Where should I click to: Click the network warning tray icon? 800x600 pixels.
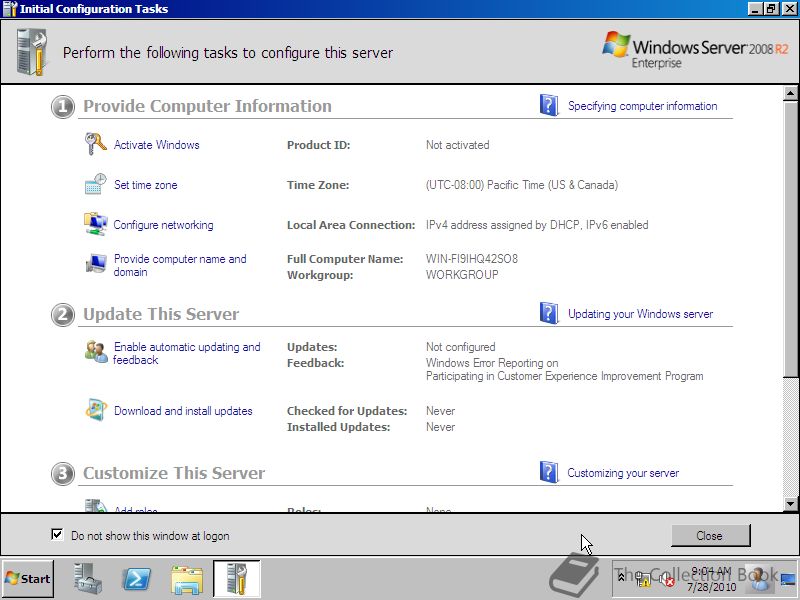pos(643,579)
